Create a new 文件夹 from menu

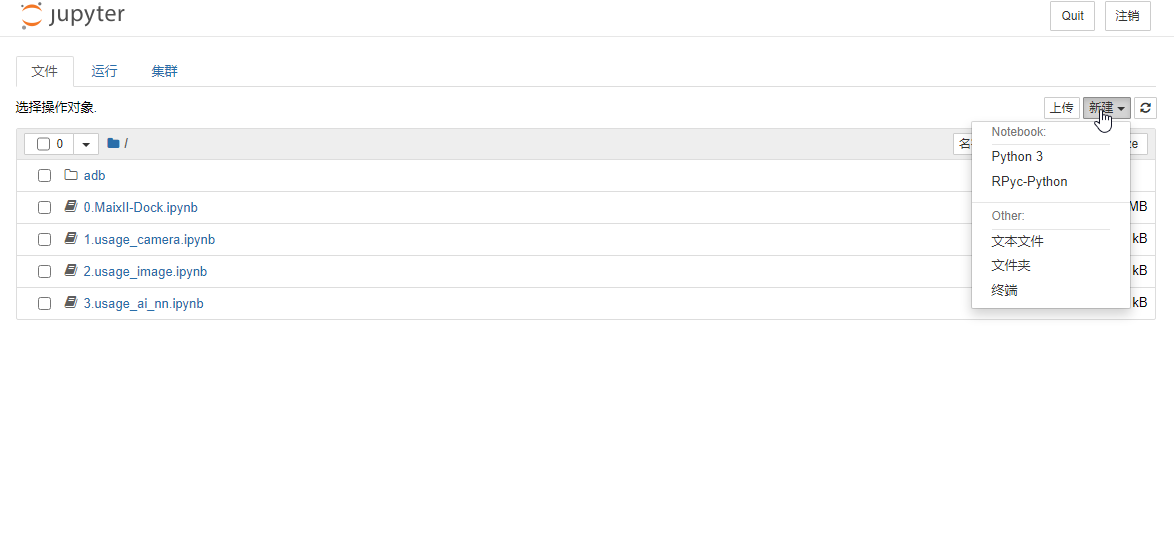[x=1011, y=266]
